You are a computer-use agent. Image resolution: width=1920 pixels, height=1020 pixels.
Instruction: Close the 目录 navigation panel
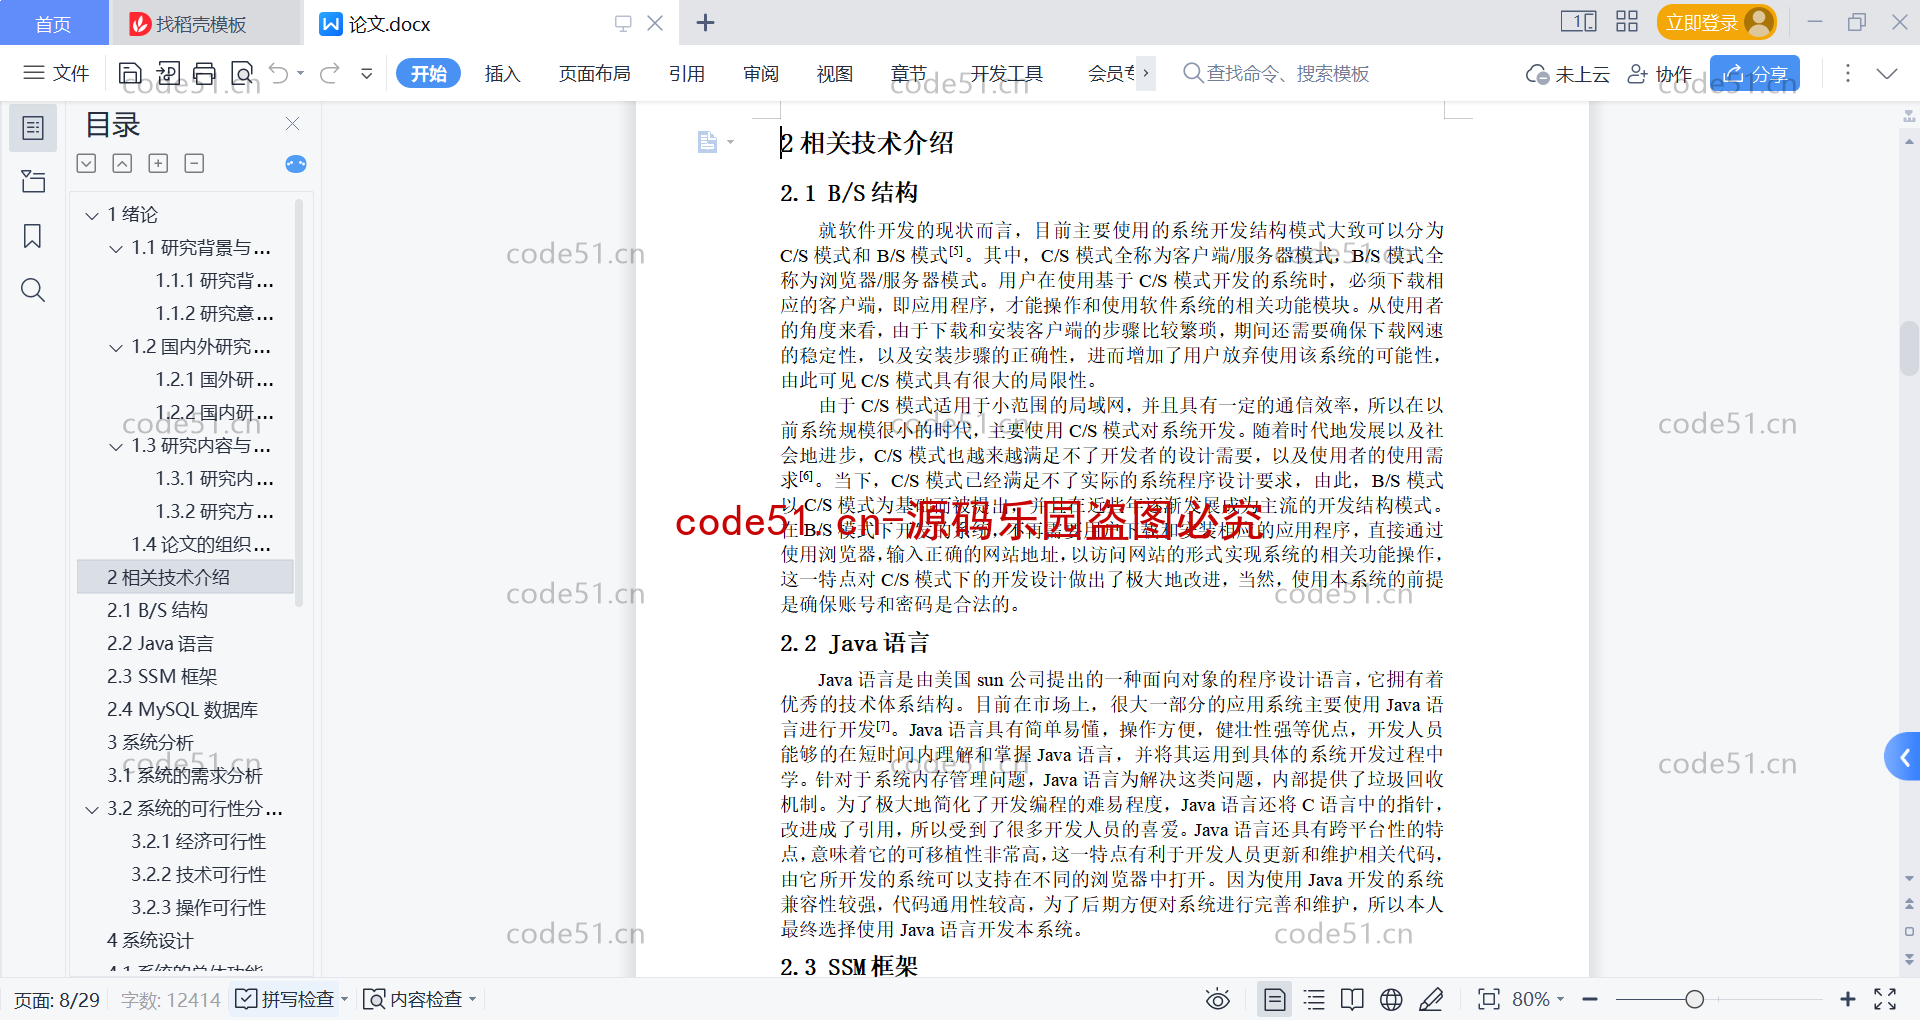pyautogui.click(x=293, y=123)
